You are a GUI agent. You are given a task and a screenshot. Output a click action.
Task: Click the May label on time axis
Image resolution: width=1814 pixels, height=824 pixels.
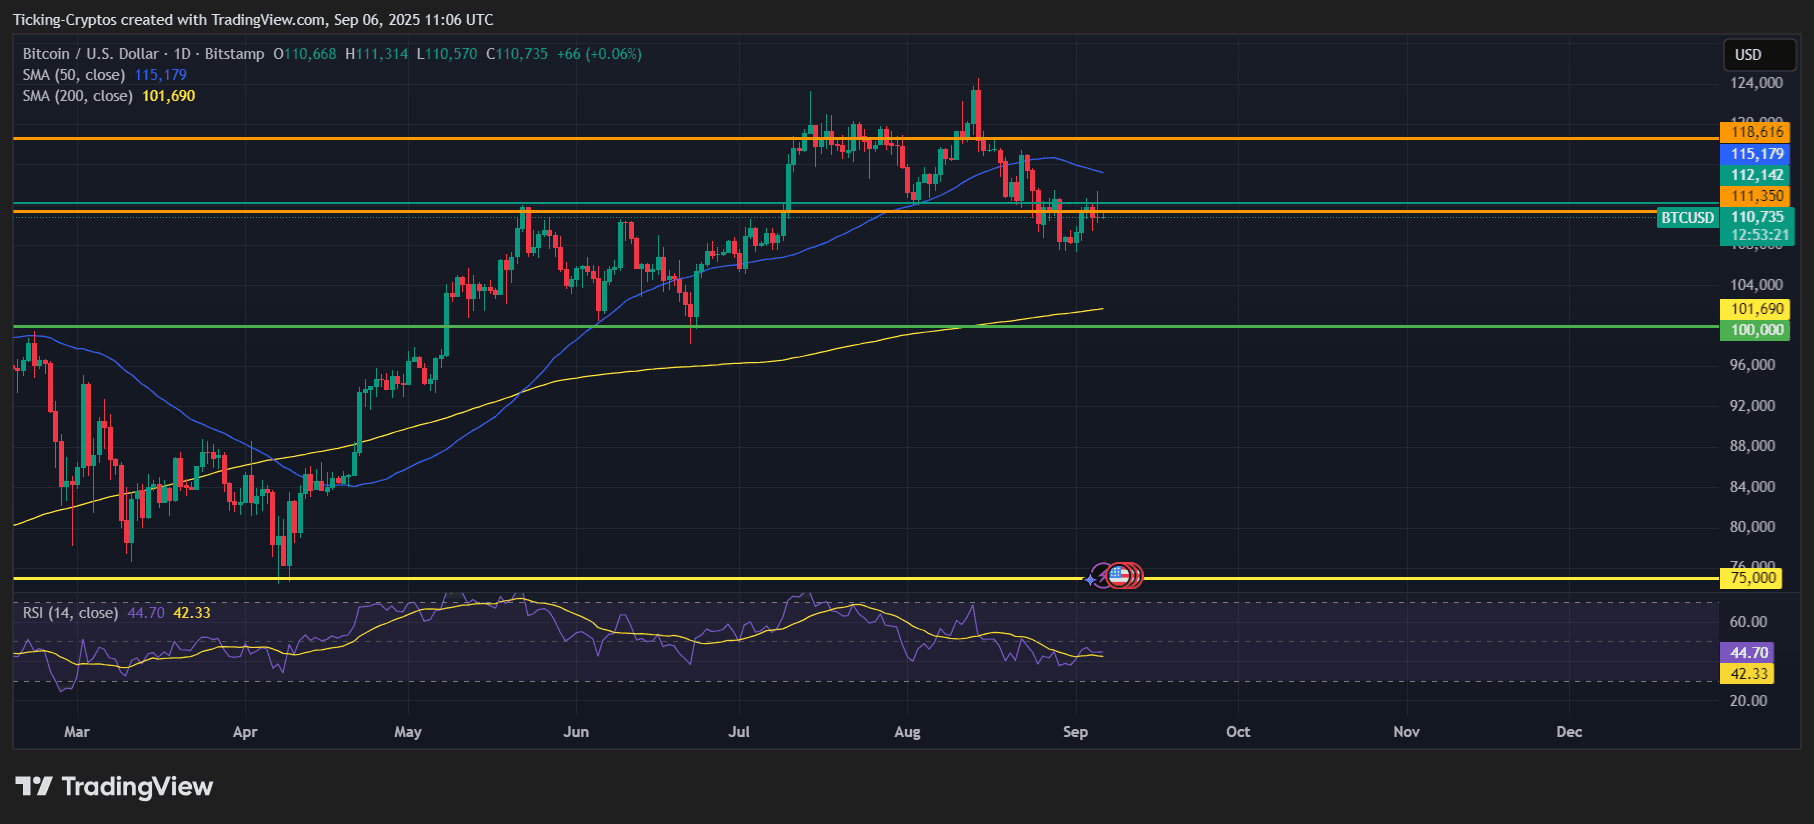[x=408, y=732]
